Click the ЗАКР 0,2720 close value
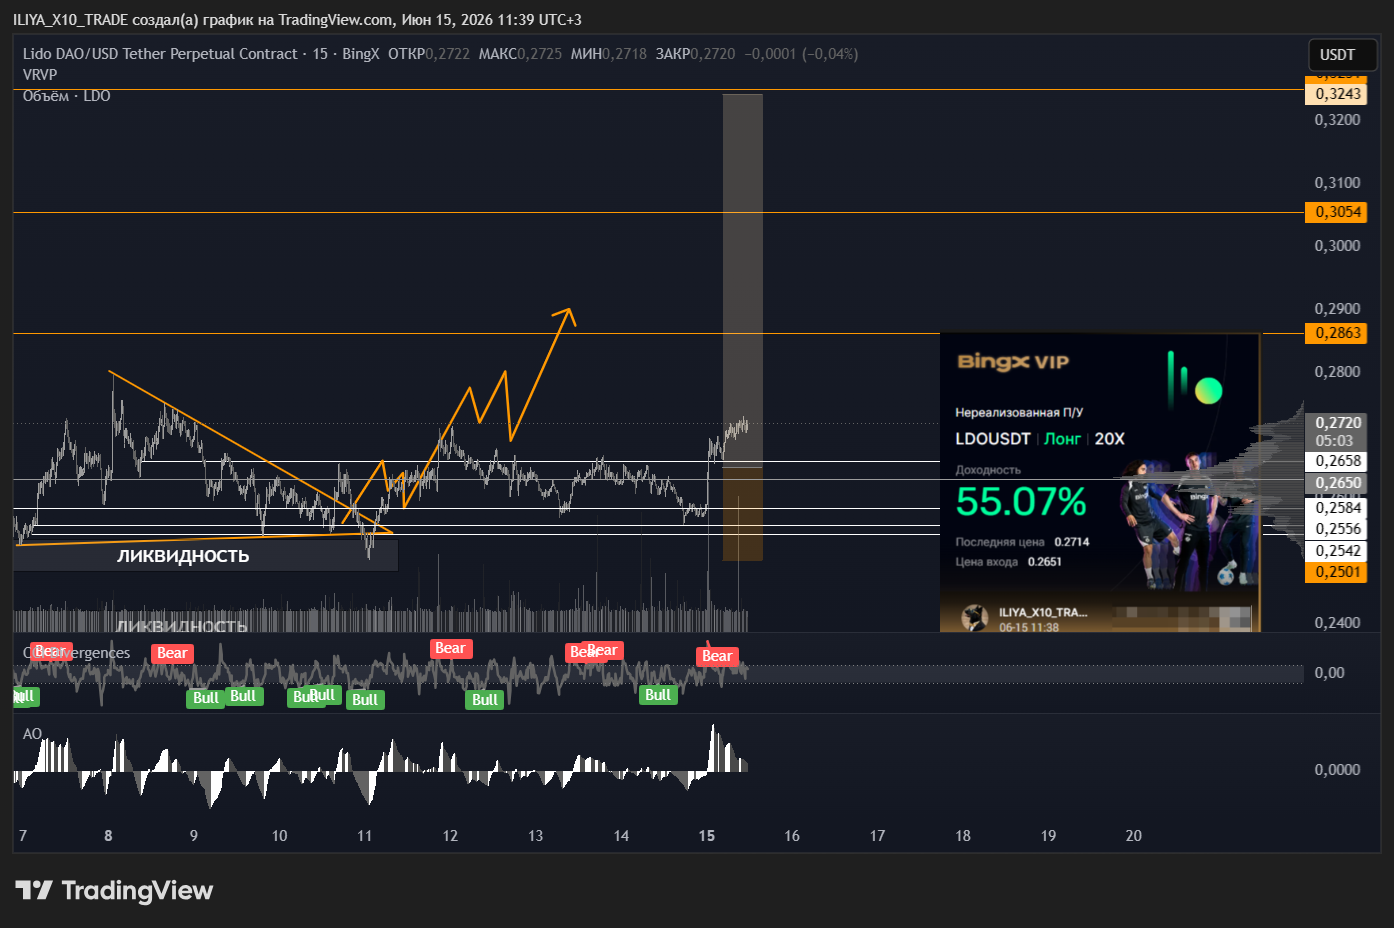This screenshot has width=1394, height=928. tap(696, 54)
